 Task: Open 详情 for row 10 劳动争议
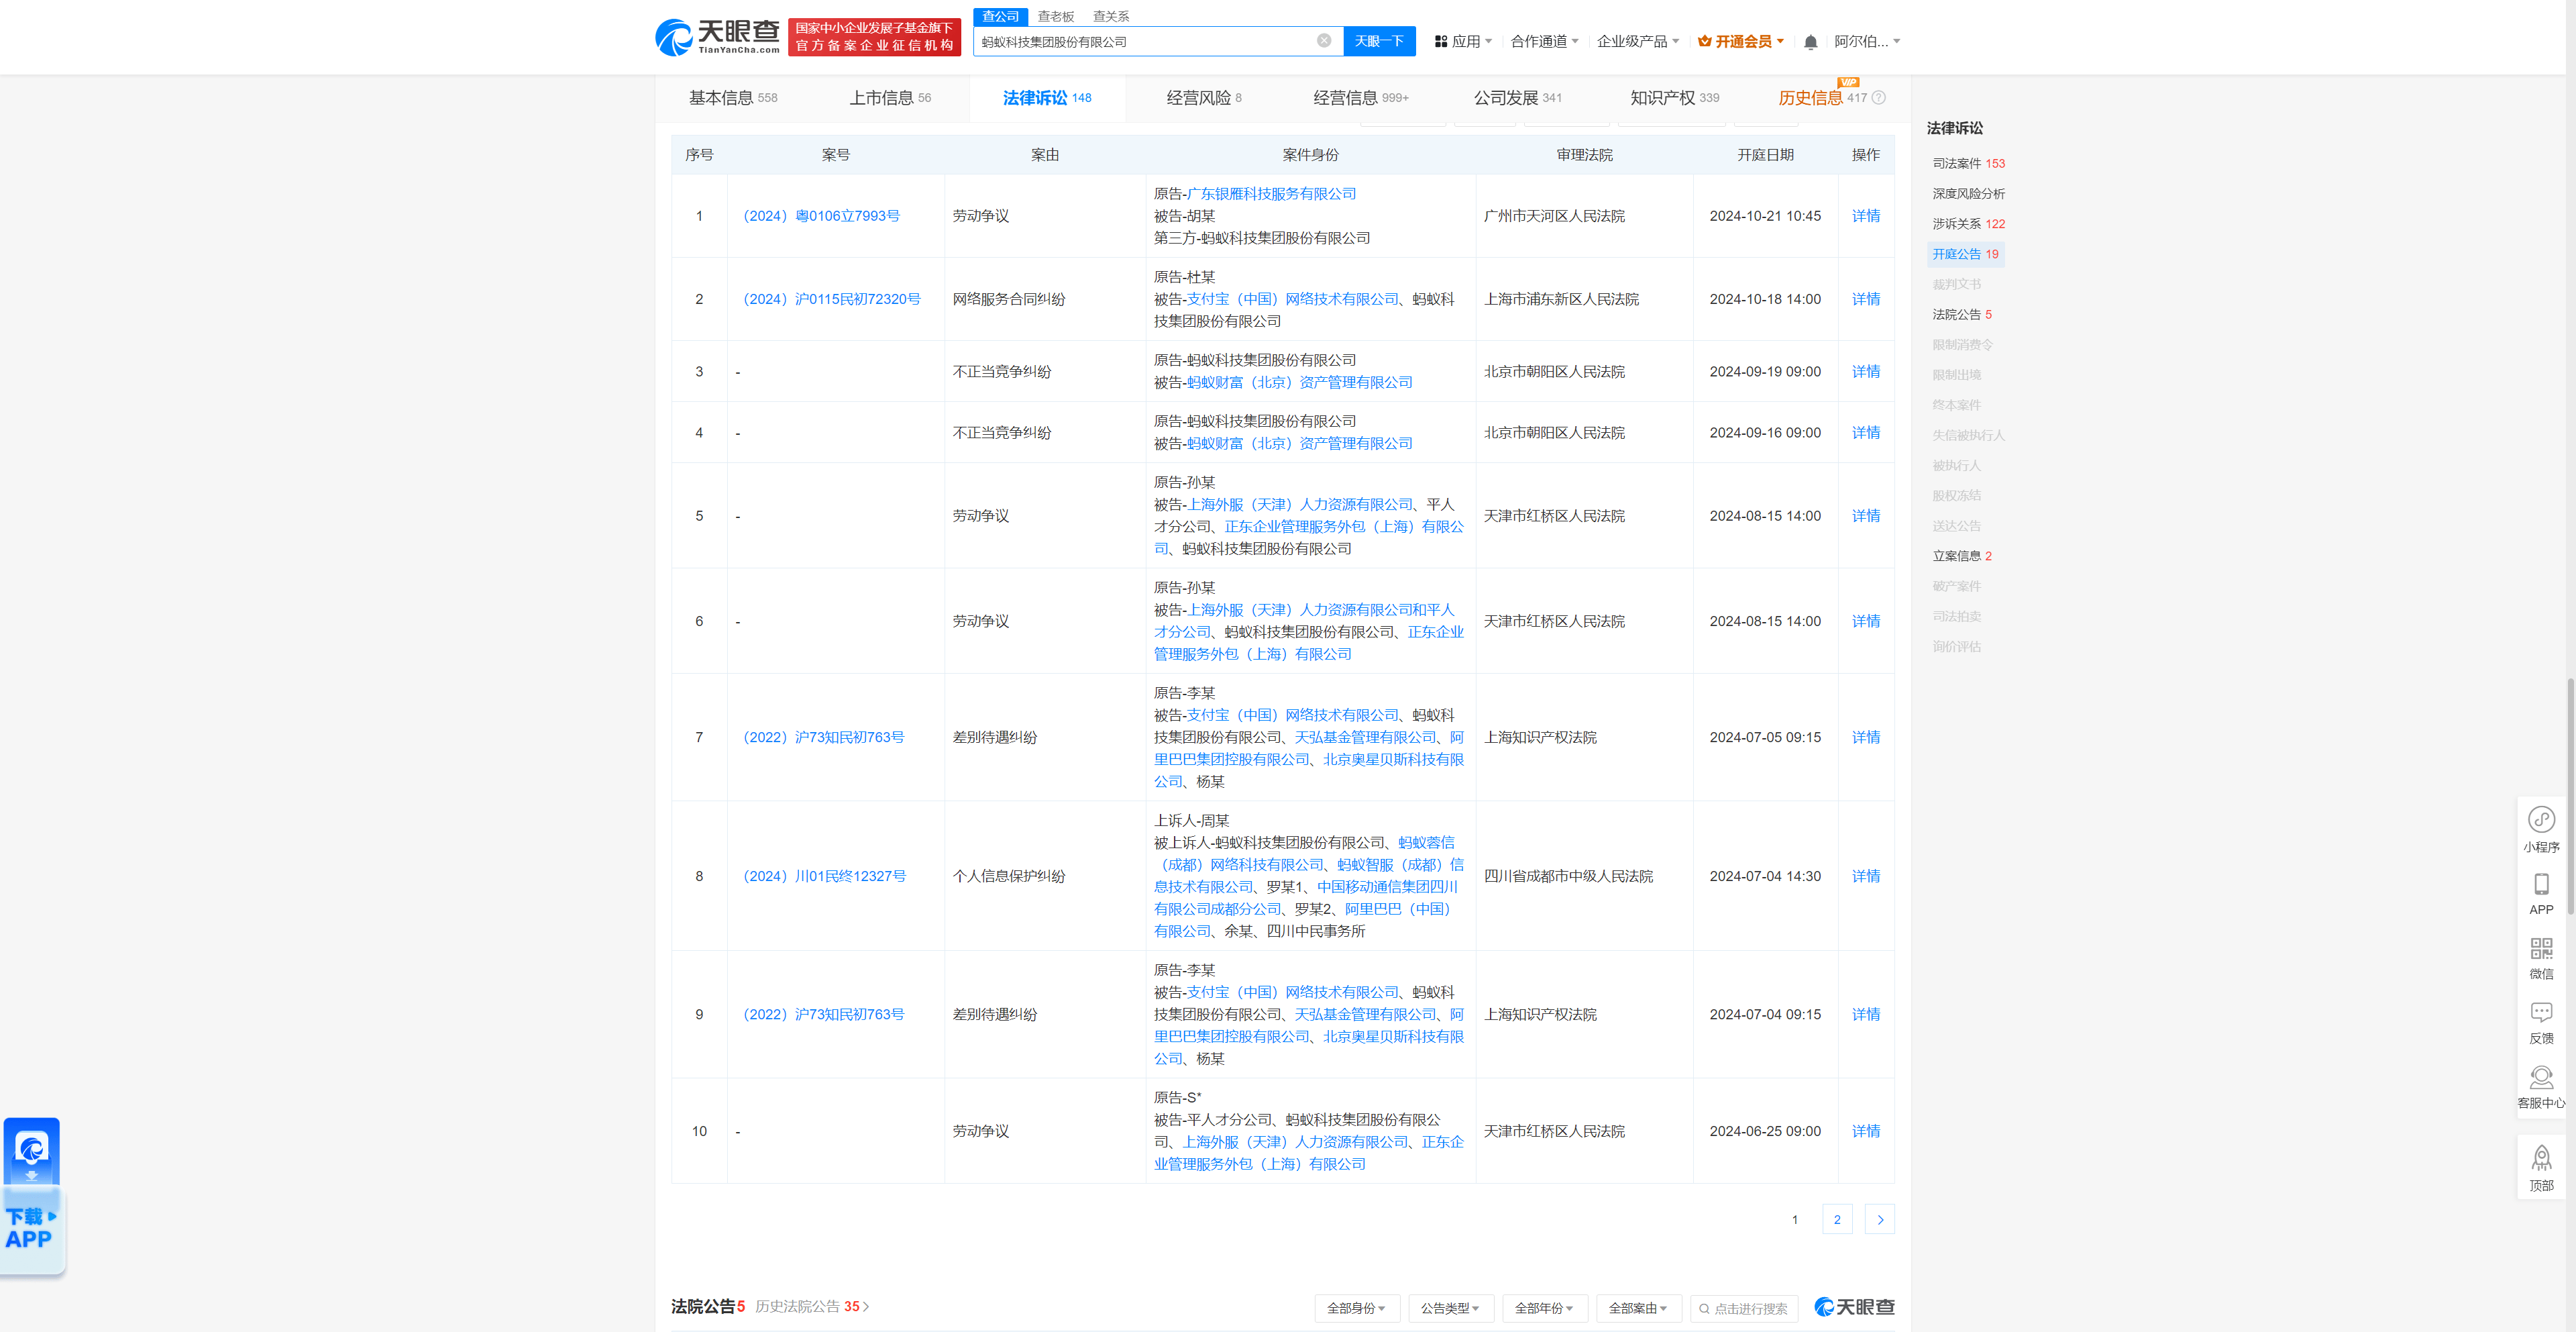pos(1865,1130)
